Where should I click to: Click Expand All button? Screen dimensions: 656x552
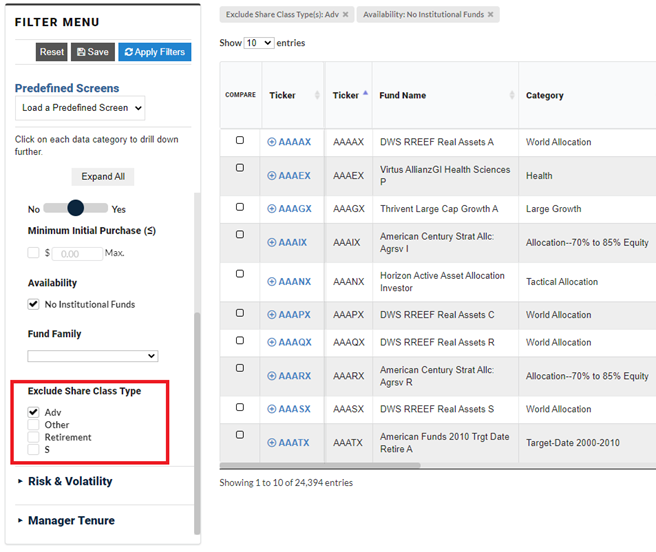click(x=103, y=177)
